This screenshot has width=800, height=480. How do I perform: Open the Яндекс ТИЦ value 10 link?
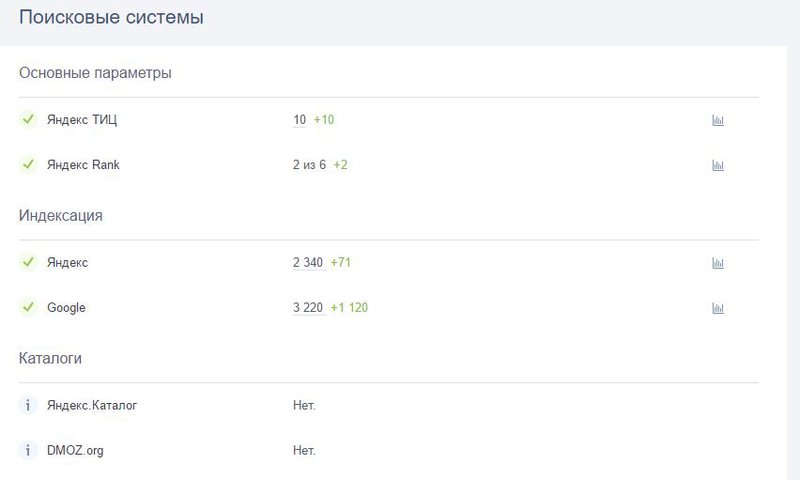coord(299,121)
